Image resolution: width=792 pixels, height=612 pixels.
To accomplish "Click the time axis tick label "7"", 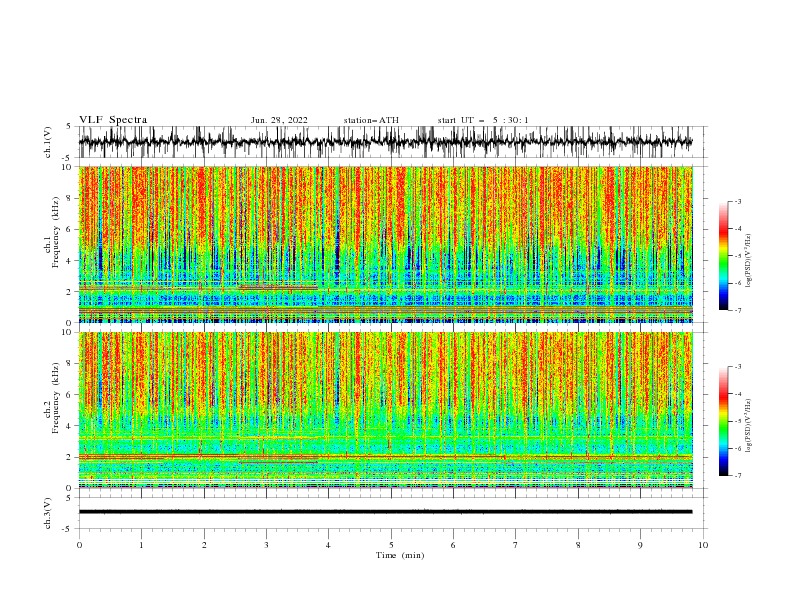I will pyautogui.click(x=516, y=545).
